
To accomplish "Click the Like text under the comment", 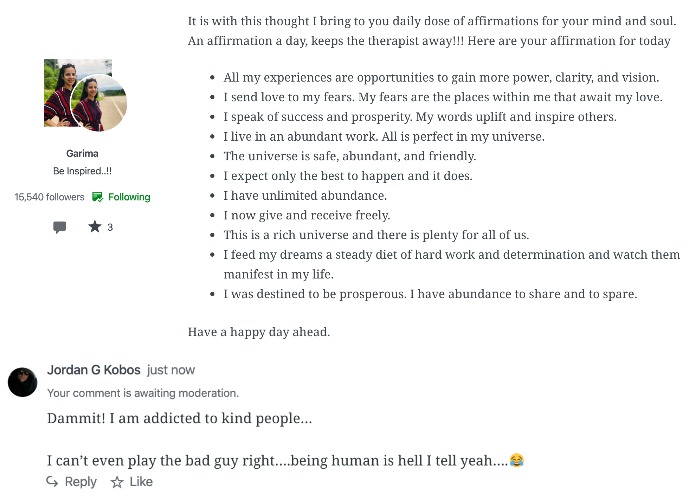I will [141, 482].
